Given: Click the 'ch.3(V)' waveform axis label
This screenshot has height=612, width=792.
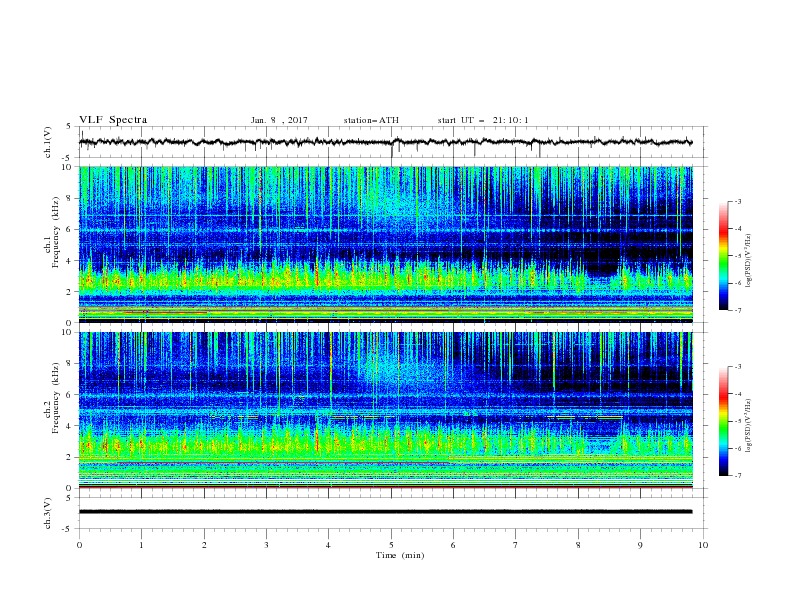Looking at the screenshot, I should point(48,513).
